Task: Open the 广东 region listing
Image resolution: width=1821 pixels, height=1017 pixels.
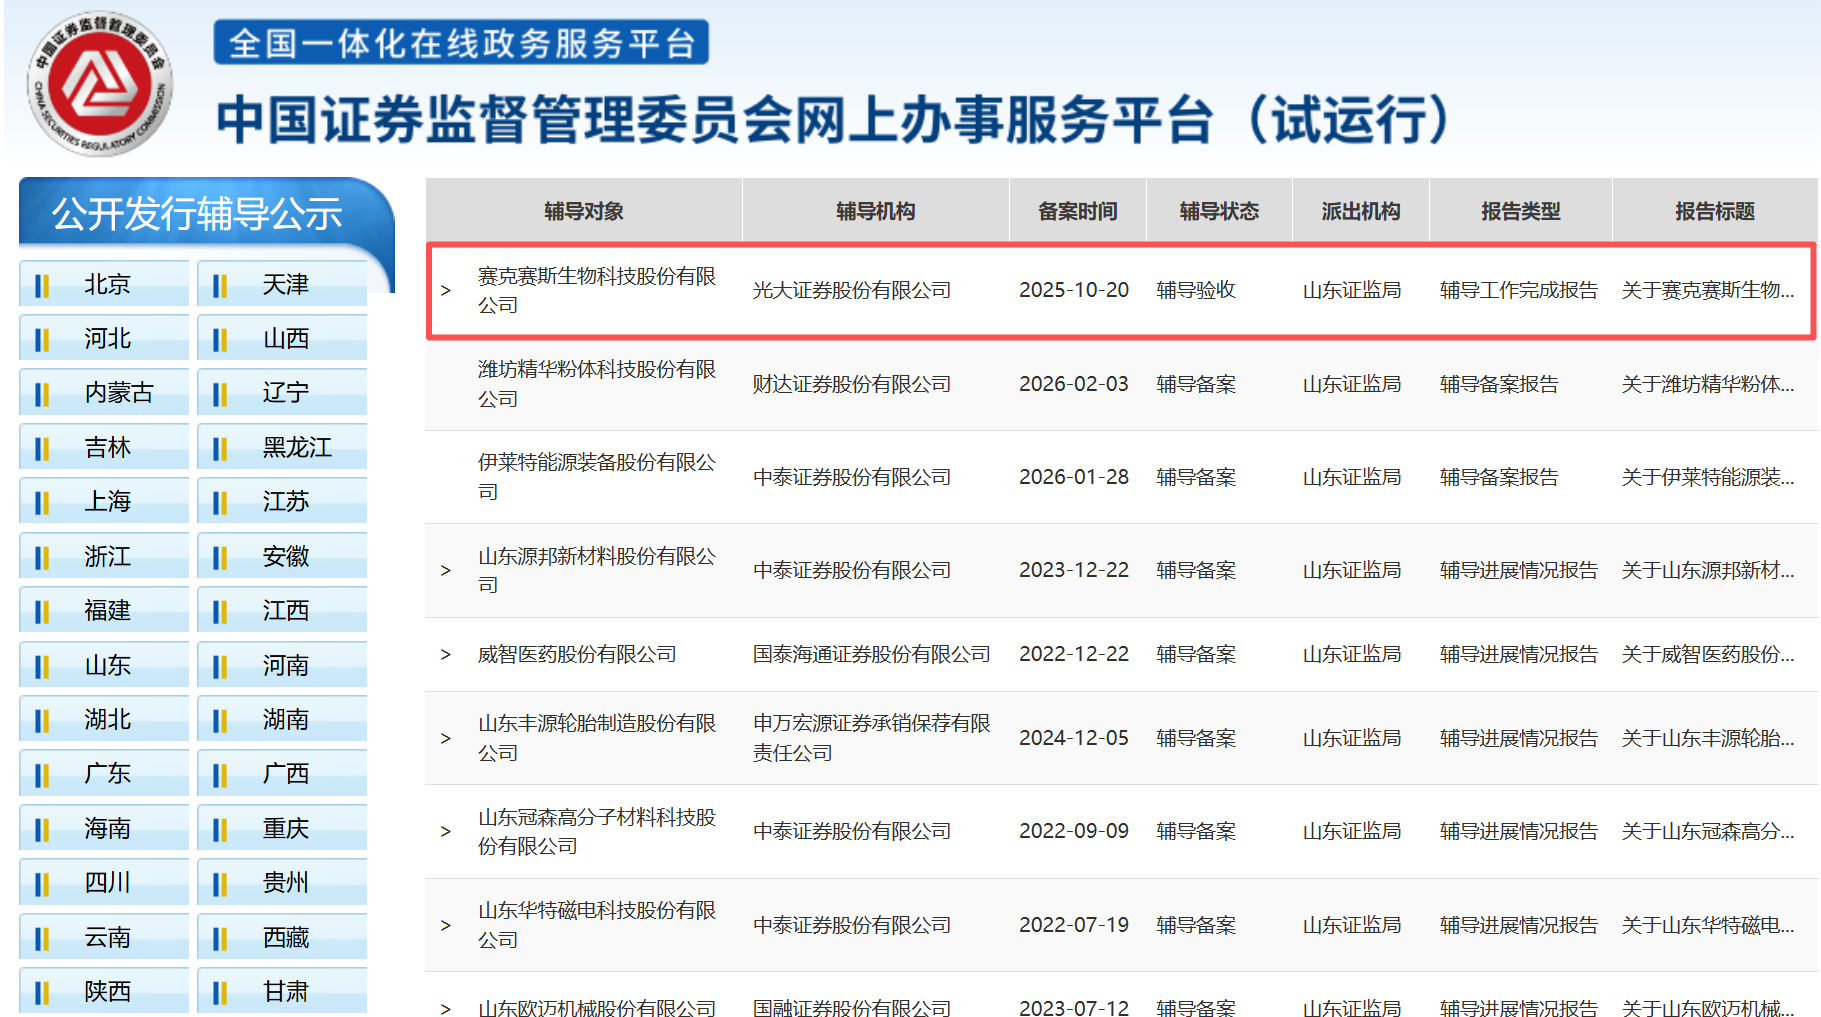Action: (107, 774)
